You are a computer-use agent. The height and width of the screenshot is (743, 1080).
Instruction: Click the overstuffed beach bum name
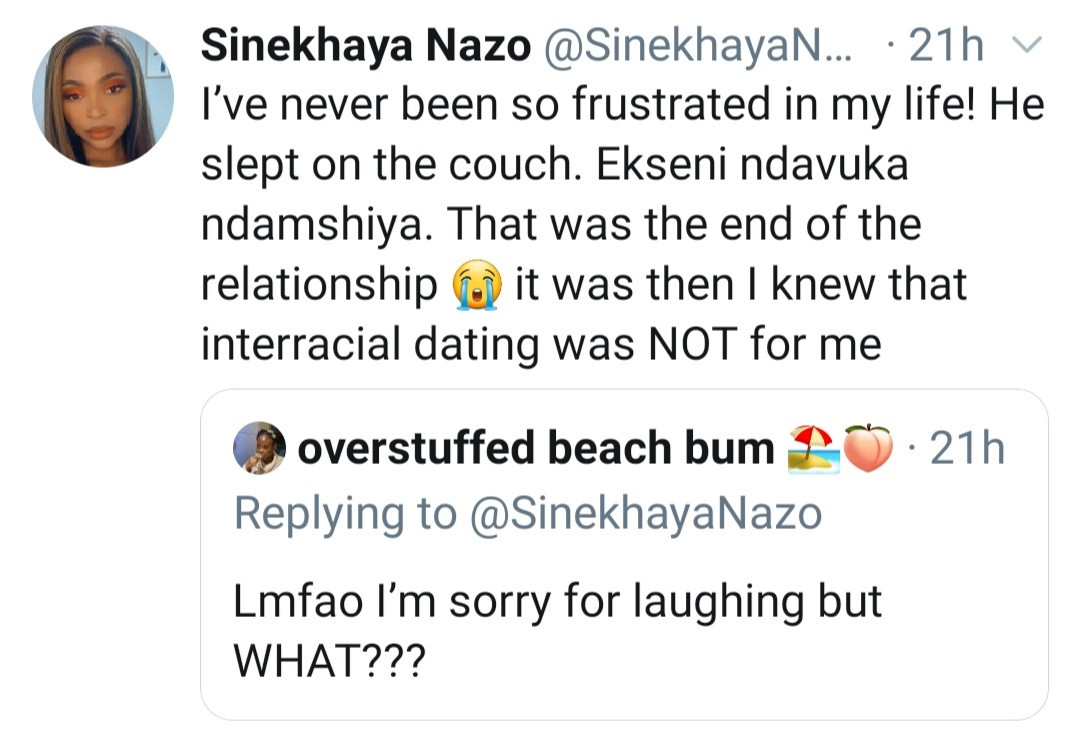coord(536,450)
